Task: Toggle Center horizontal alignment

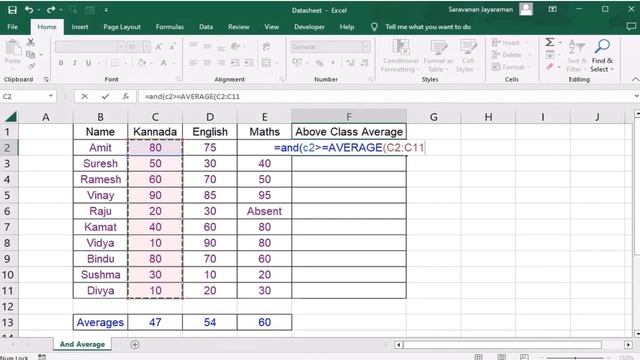Action: coord(207,63)
